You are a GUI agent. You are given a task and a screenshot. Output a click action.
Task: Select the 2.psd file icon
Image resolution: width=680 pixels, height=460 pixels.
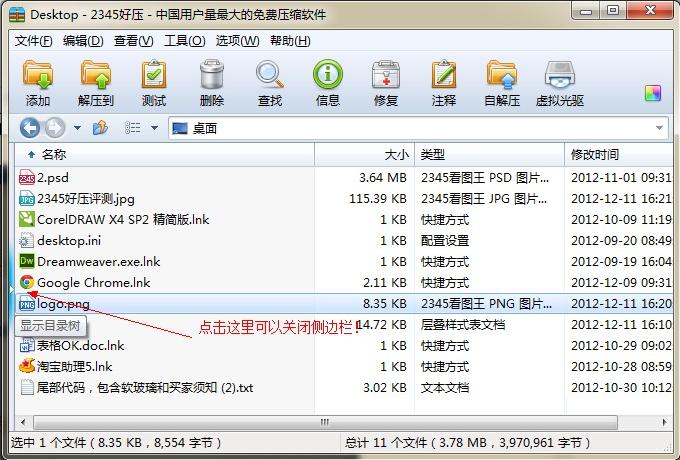coord(26,178)
